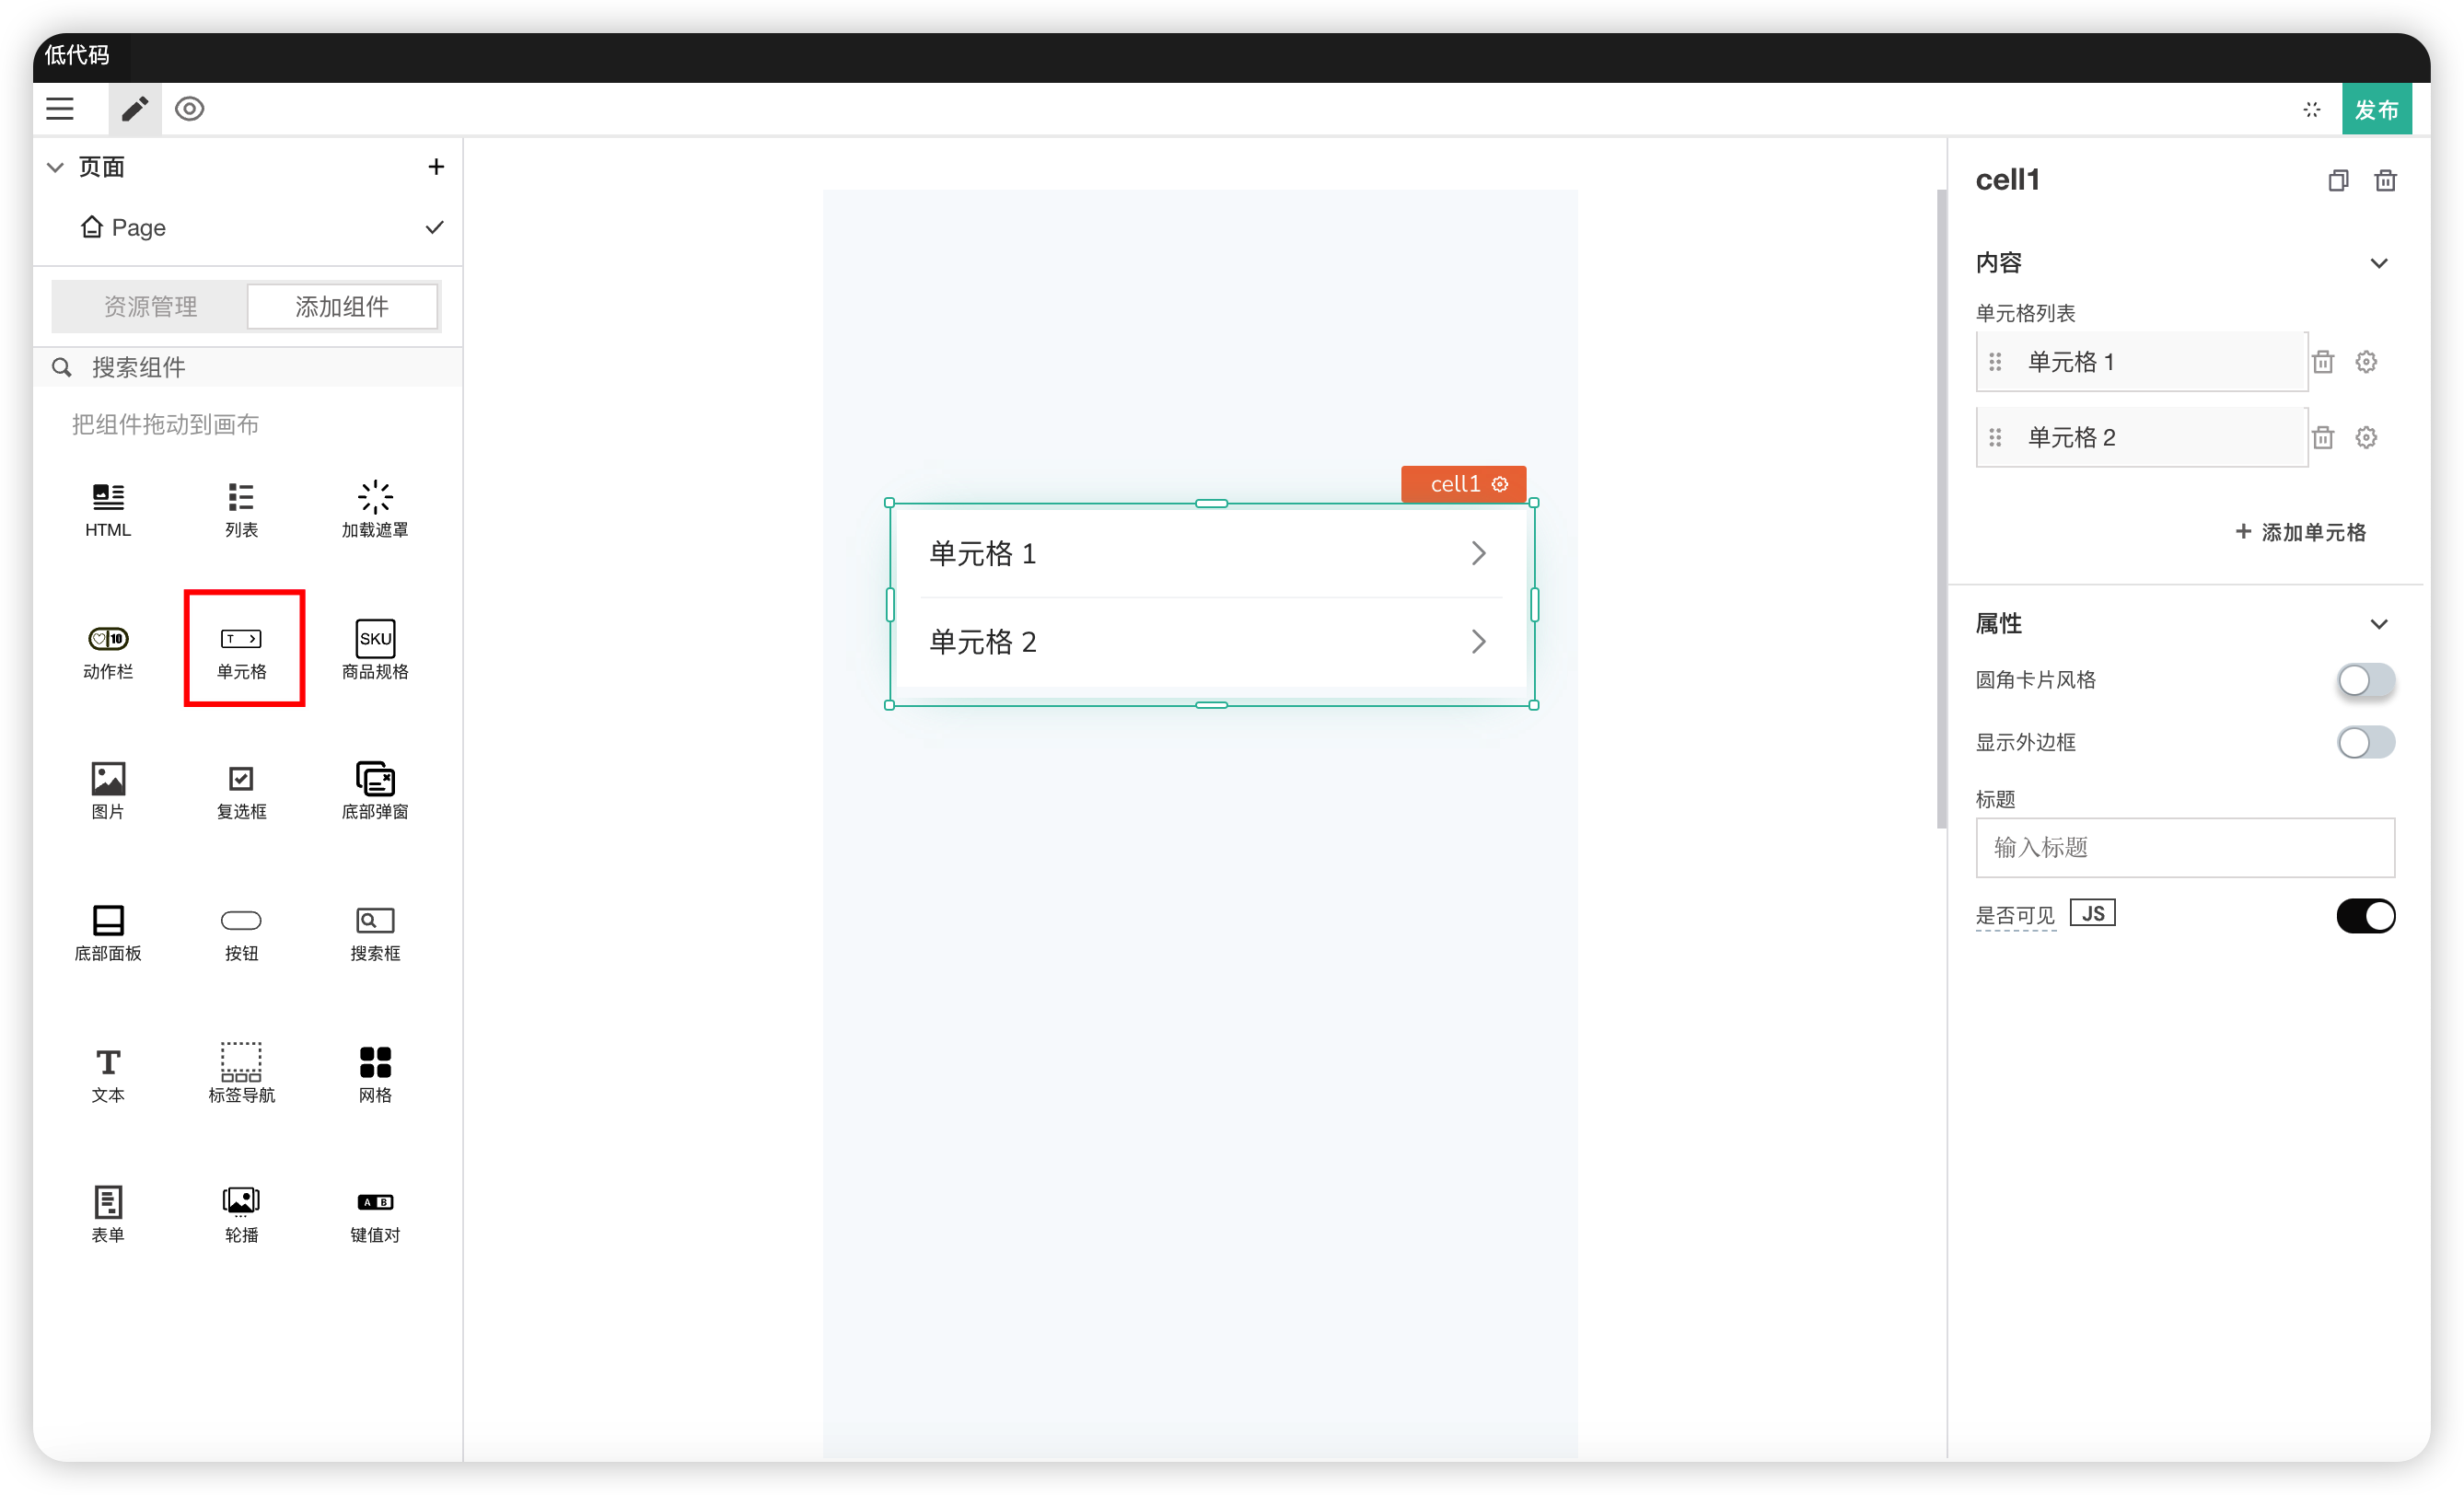2464x1495 pixels.
Task: Click 添加单元格 to add a cell
Action: pyautogui.click(x=2300, y=532)
